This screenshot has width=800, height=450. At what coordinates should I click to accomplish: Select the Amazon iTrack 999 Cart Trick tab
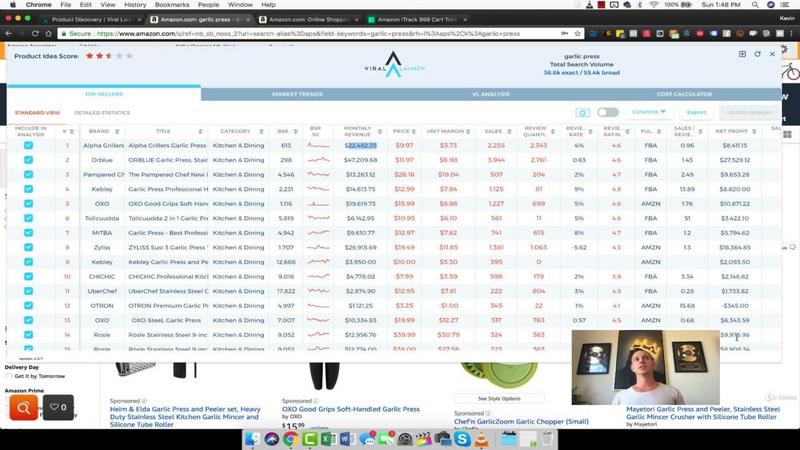click(417, 19)
